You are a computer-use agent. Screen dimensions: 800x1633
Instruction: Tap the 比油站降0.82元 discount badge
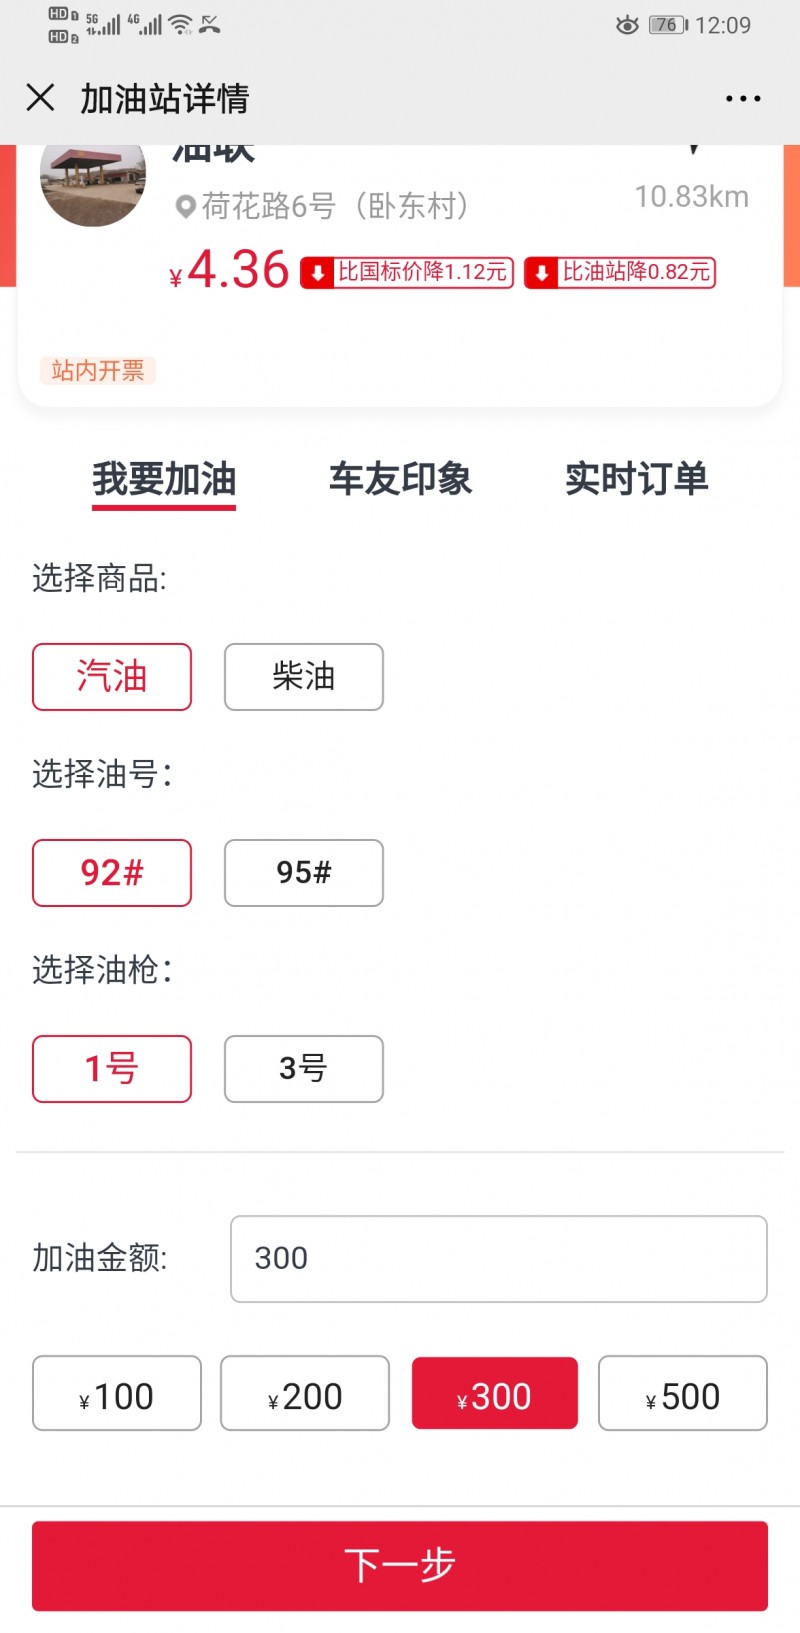click(x=620, y=272)
